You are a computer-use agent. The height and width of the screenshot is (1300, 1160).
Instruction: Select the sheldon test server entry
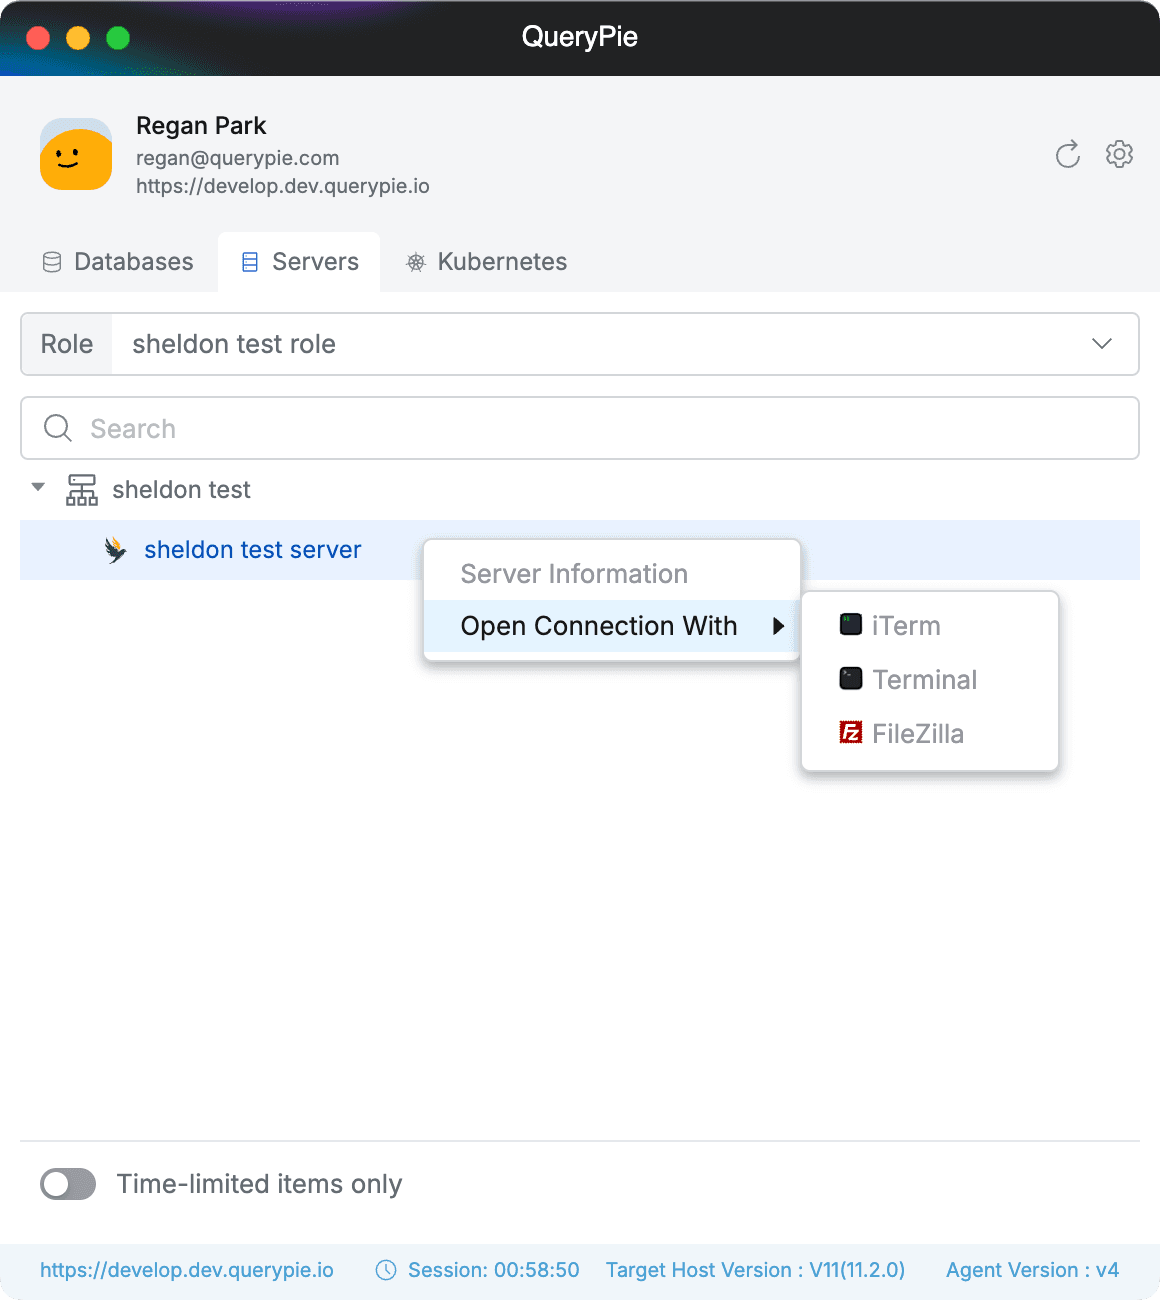[252, 549]
